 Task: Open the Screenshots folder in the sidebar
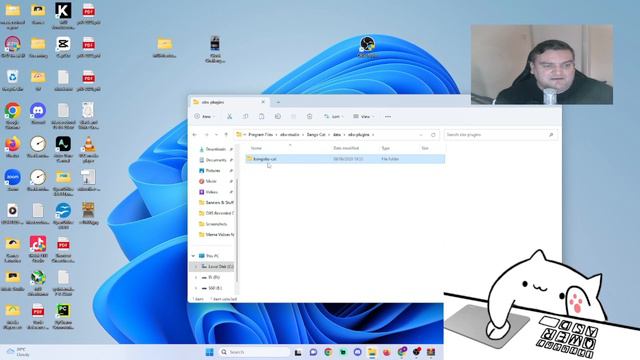pos(216,224)
